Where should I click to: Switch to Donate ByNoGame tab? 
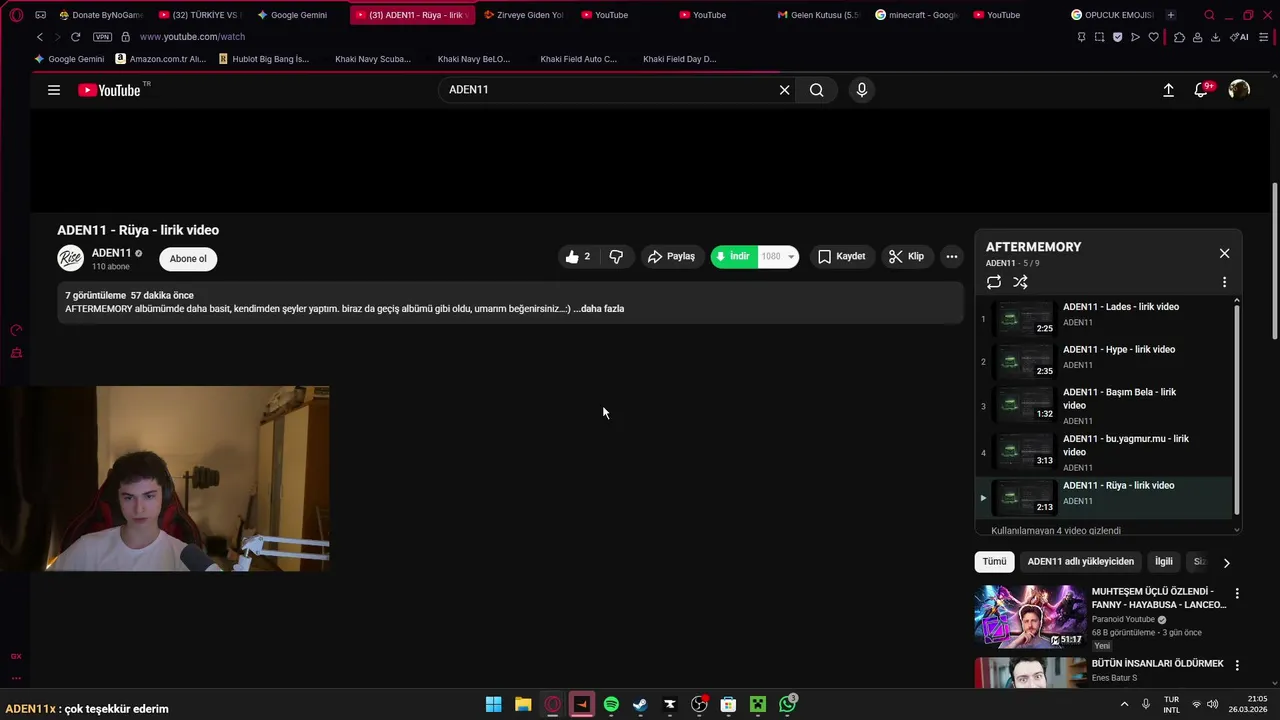tap(100, 15)
